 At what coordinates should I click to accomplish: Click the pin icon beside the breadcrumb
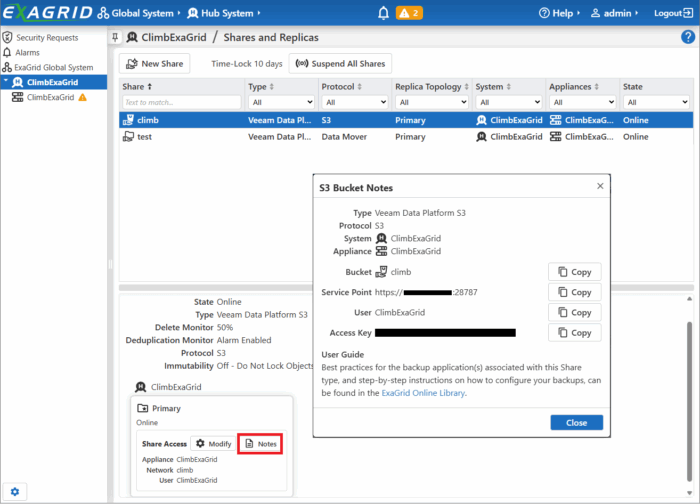[115, 37]
